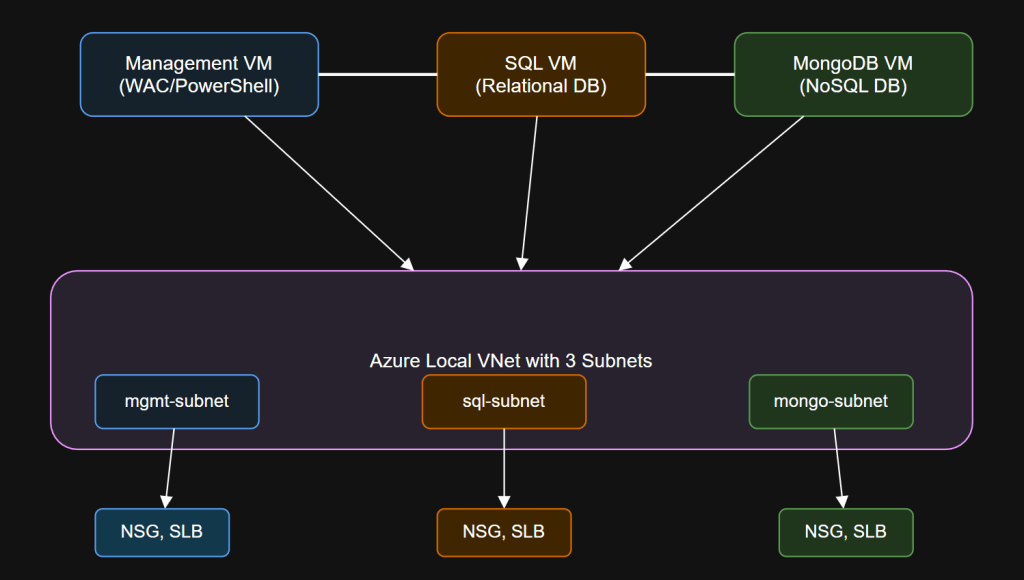Image resolution: width=1024 pixels, height=580 pixels.
Task: Select the WAC/PowerShell label text
Action: [x=199, y=85]
